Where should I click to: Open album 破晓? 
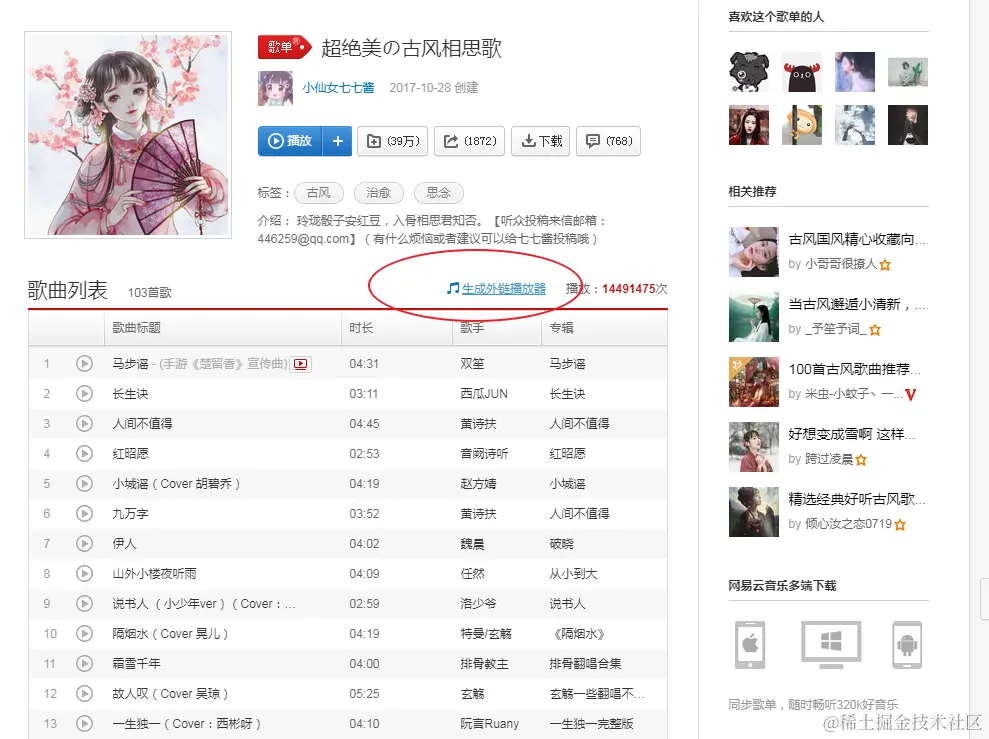[561, 544]
